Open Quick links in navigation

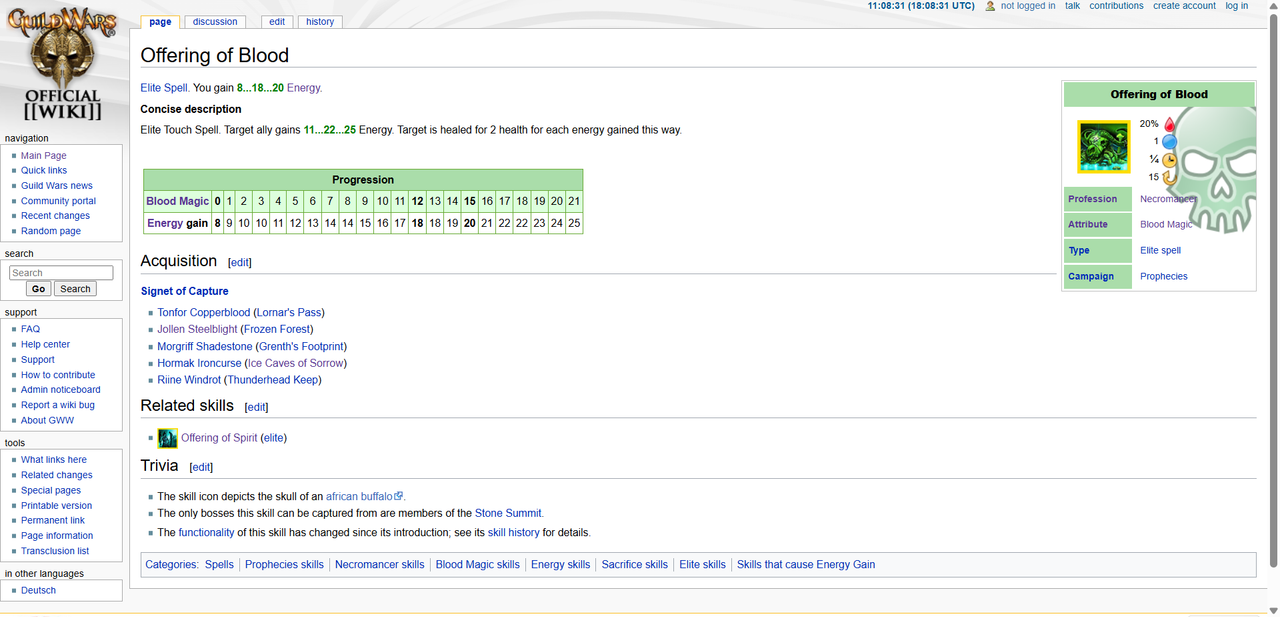point(44,171)
